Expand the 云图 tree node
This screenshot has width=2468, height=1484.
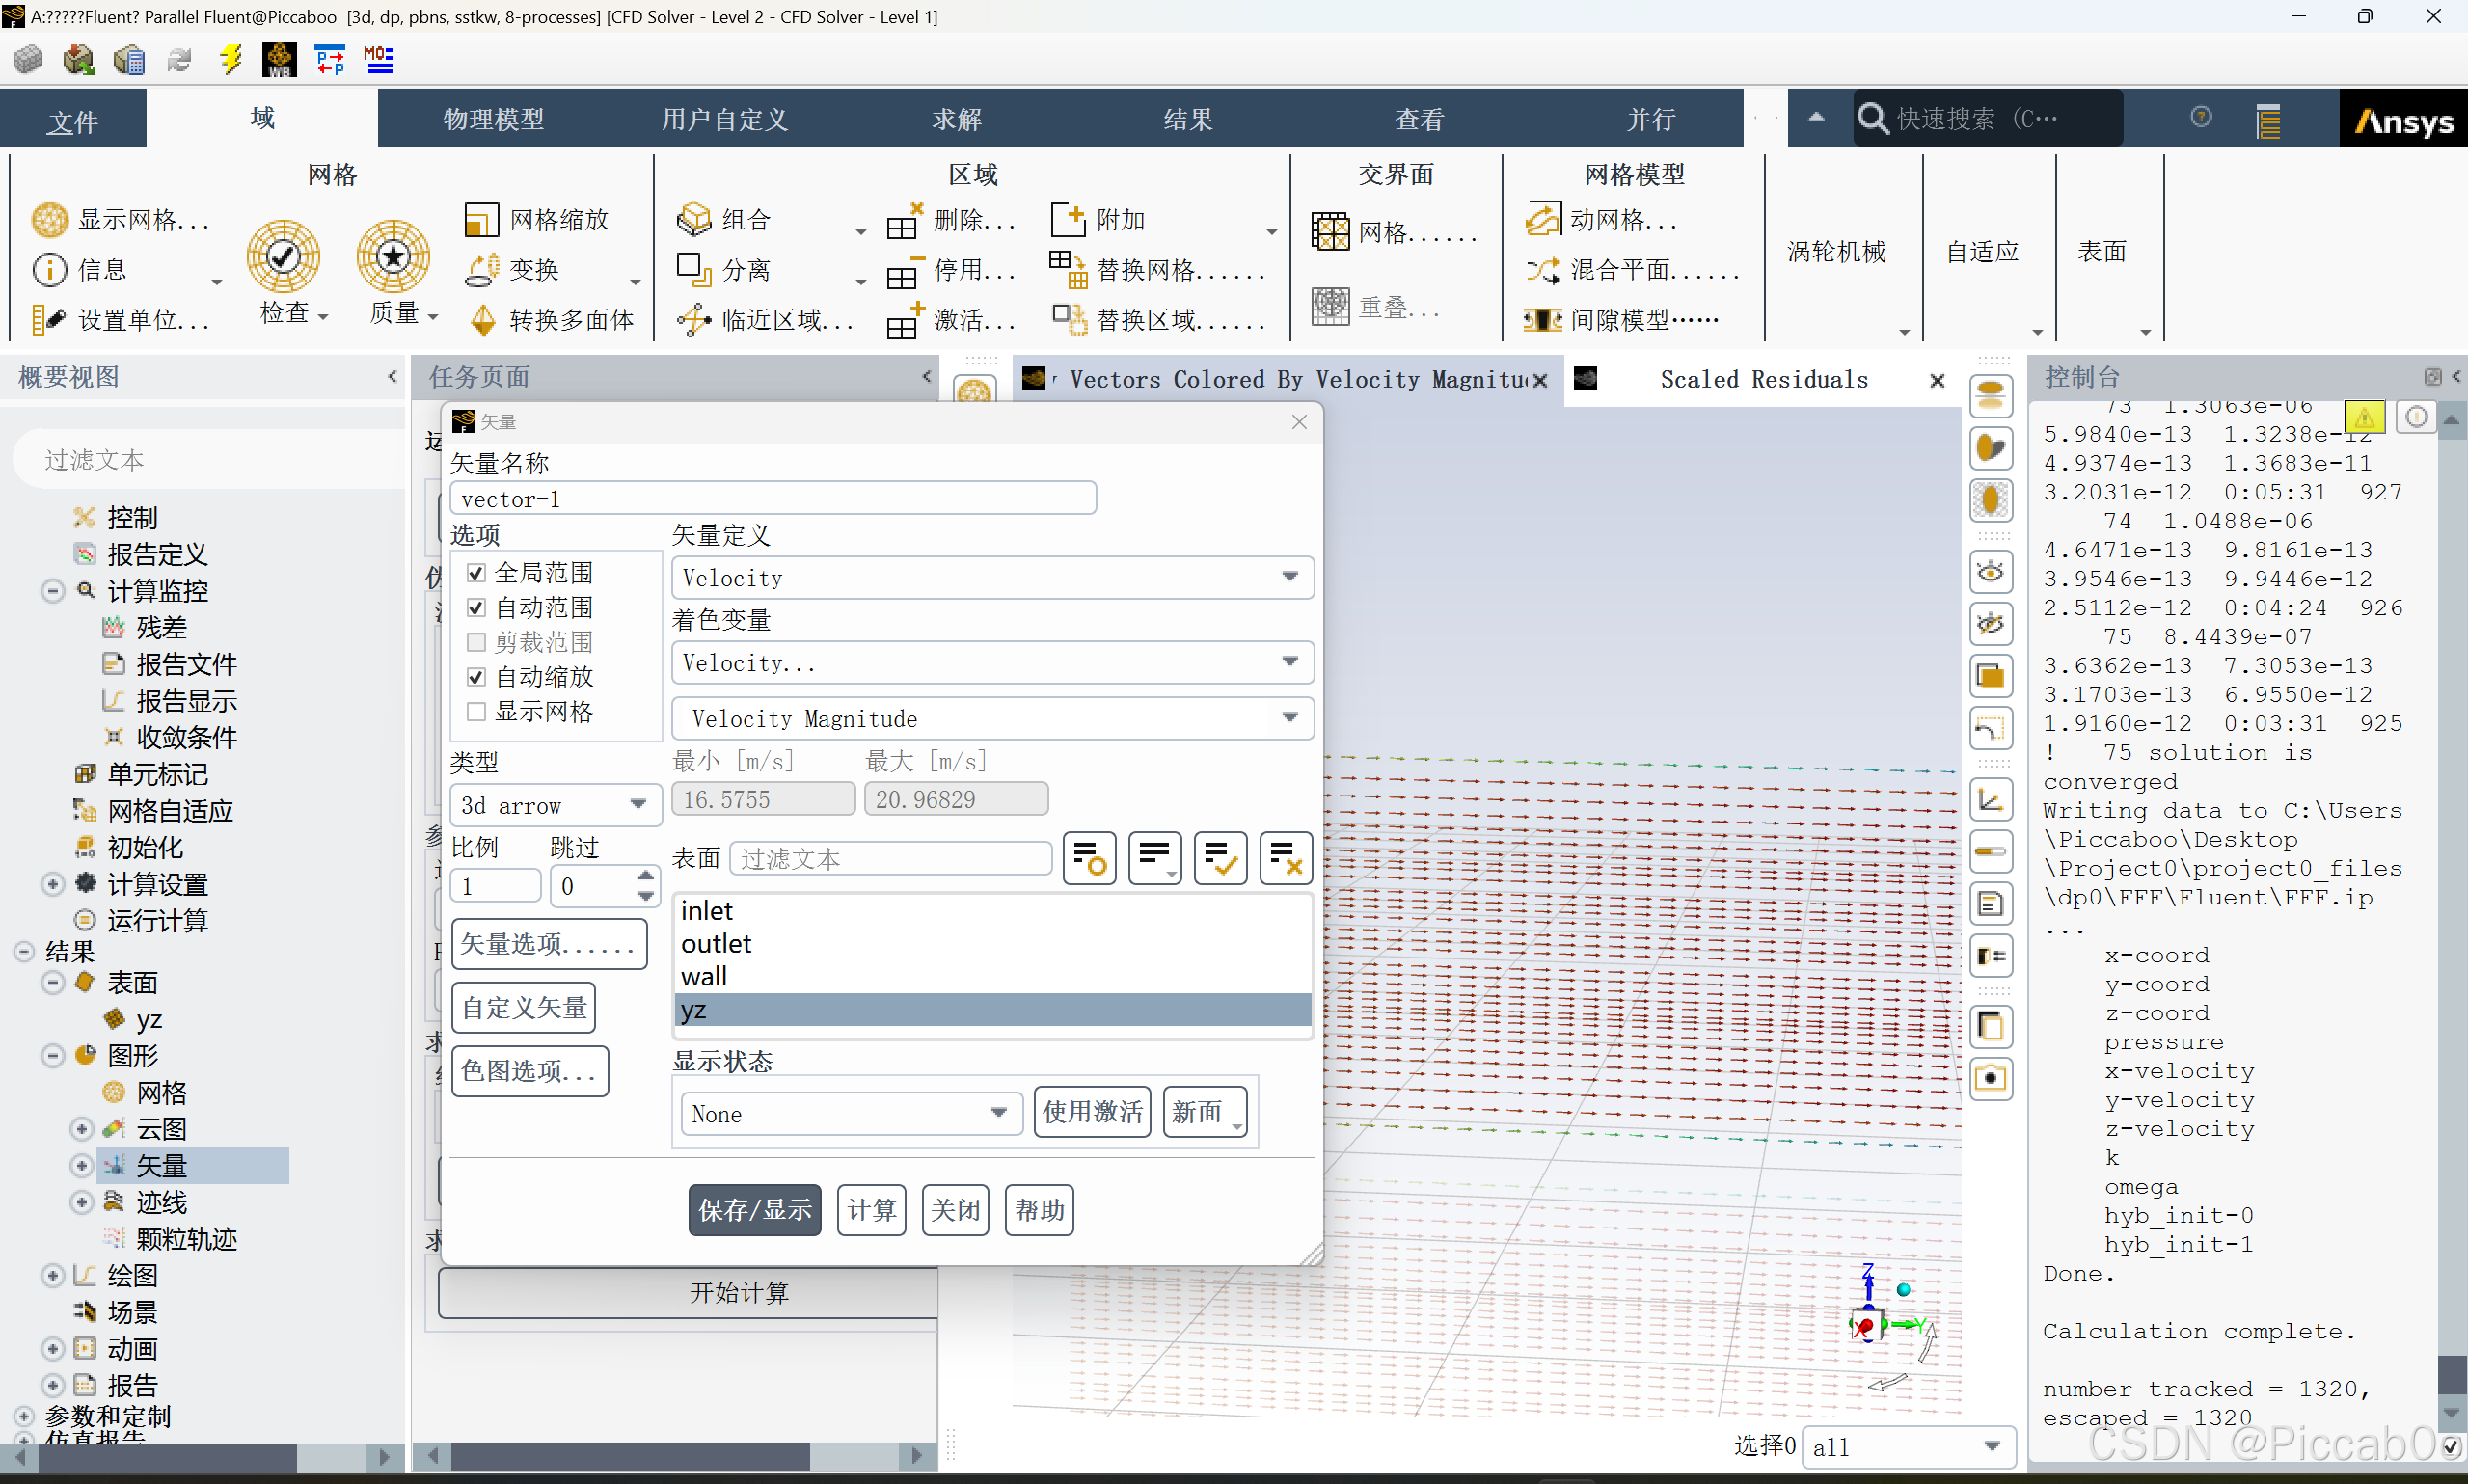click(82, 1130)
